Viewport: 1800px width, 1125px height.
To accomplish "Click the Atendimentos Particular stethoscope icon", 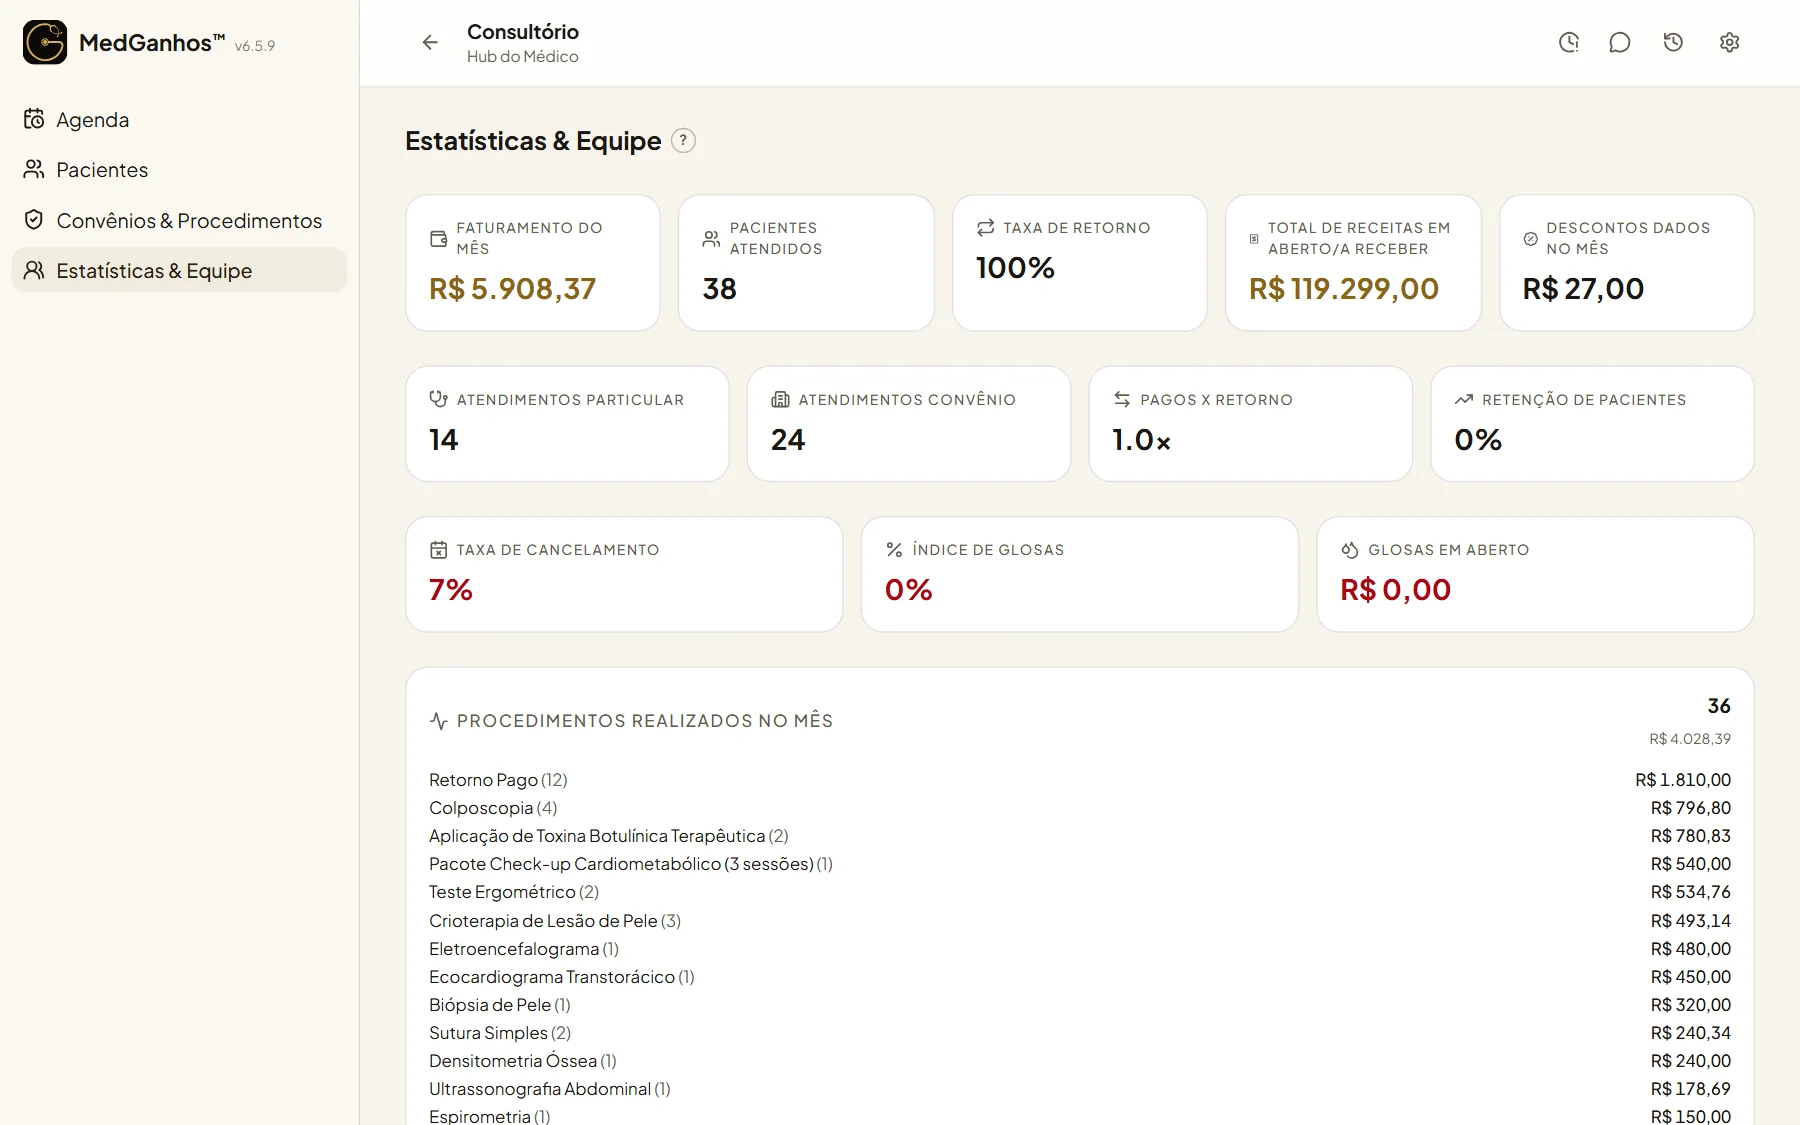I will click(438, 399).
